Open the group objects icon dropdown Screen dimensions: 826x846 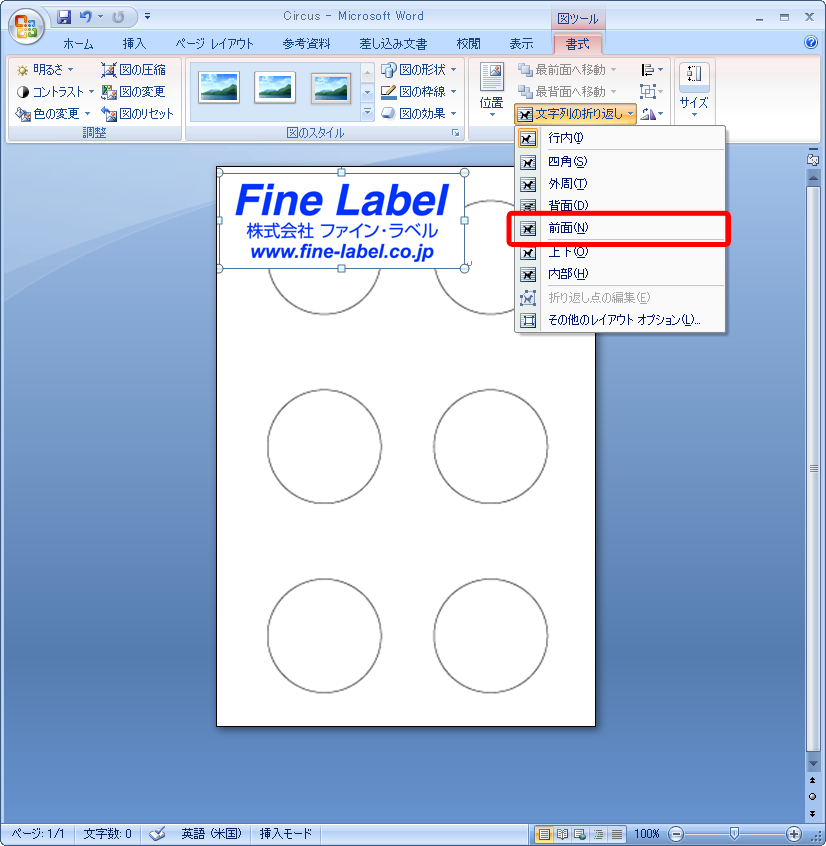tap(652, 92)
